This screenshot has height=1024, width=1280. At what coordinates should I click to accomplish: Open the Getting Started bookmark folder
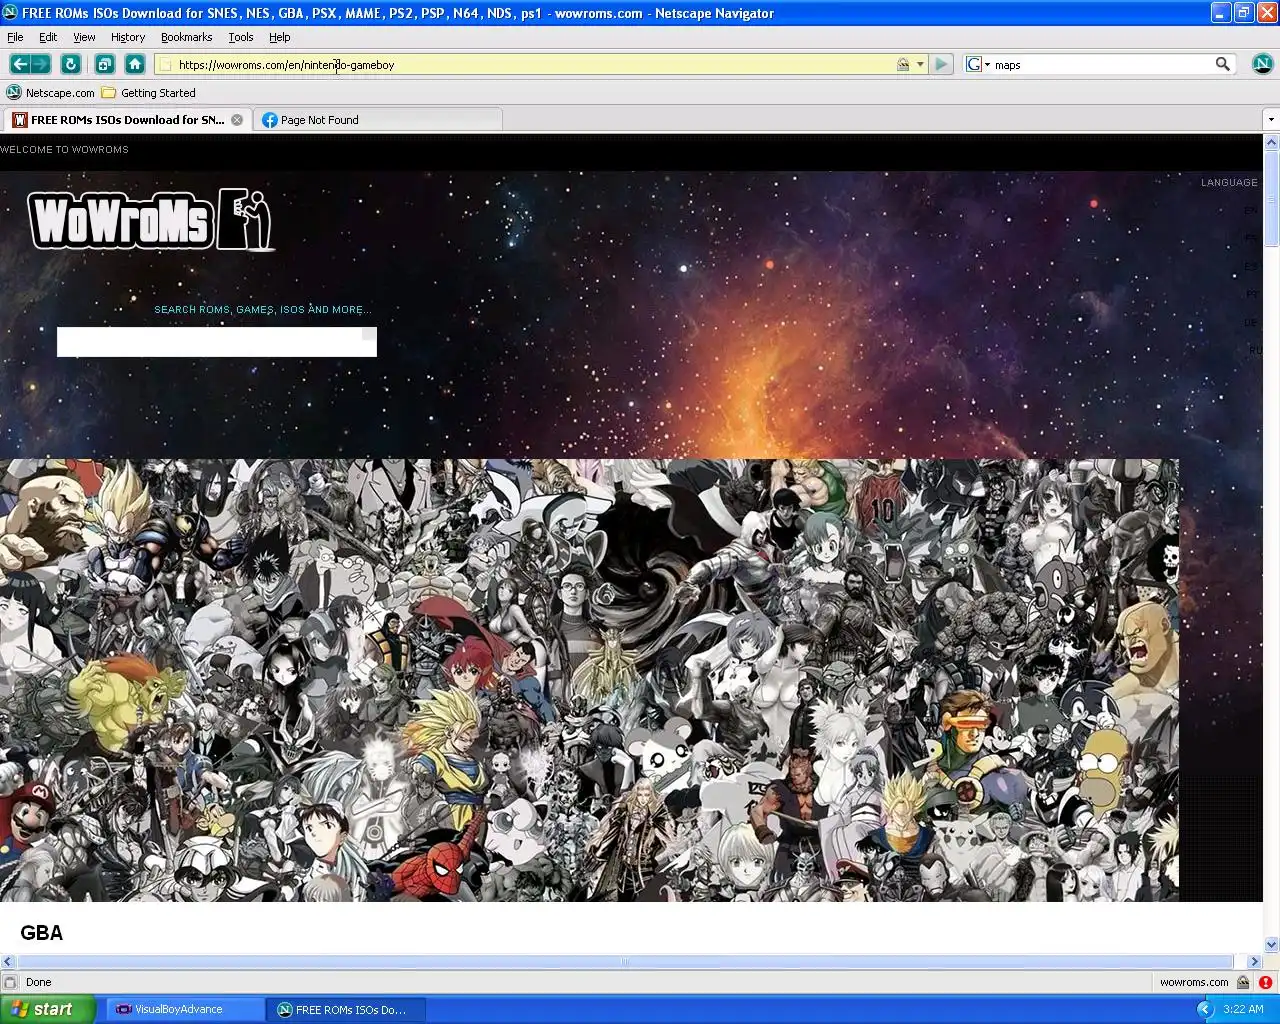108,93
